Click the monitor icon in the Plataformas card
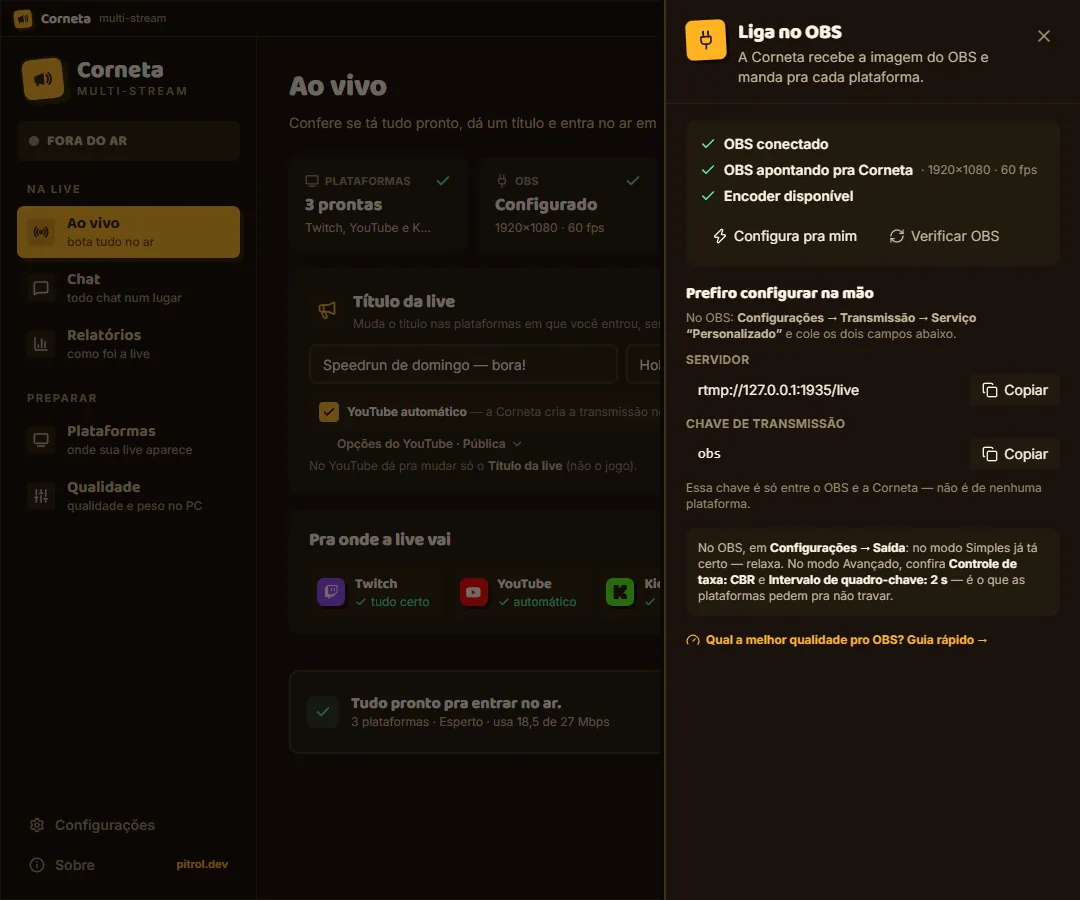Image resolution: width=1080 pixels, height=900 pixels. coord(312,180)
